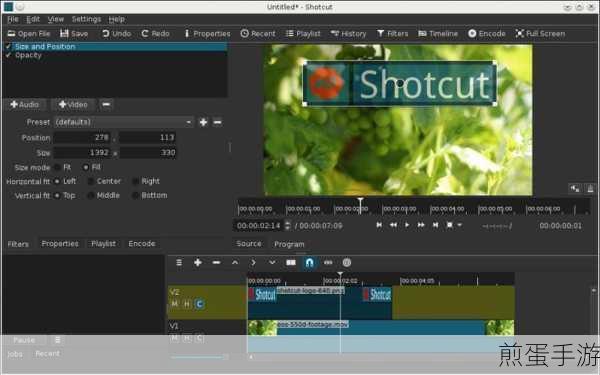The image size is (600, 375).
Task: Open the Settings menu
Action: coord(86,19)
